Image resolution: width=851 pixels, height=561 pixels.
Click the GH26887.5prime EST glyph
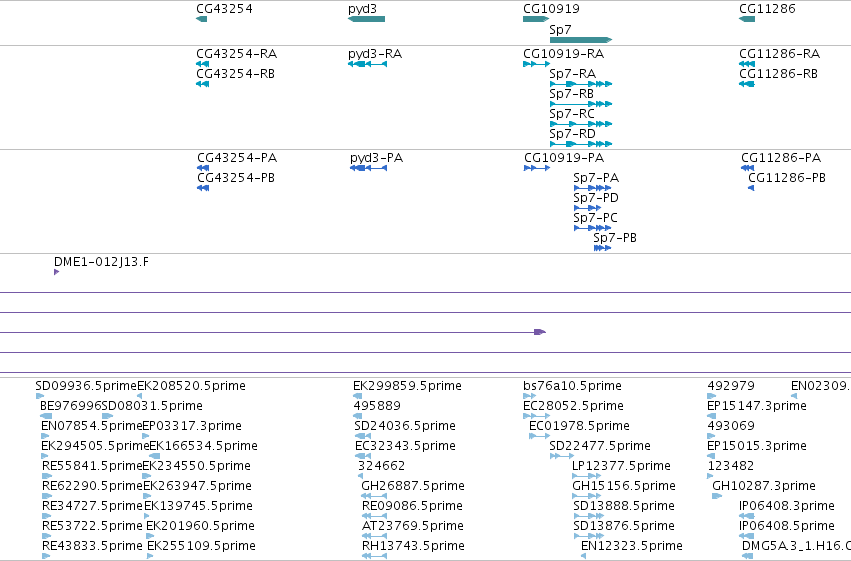(x=374, y=496)
